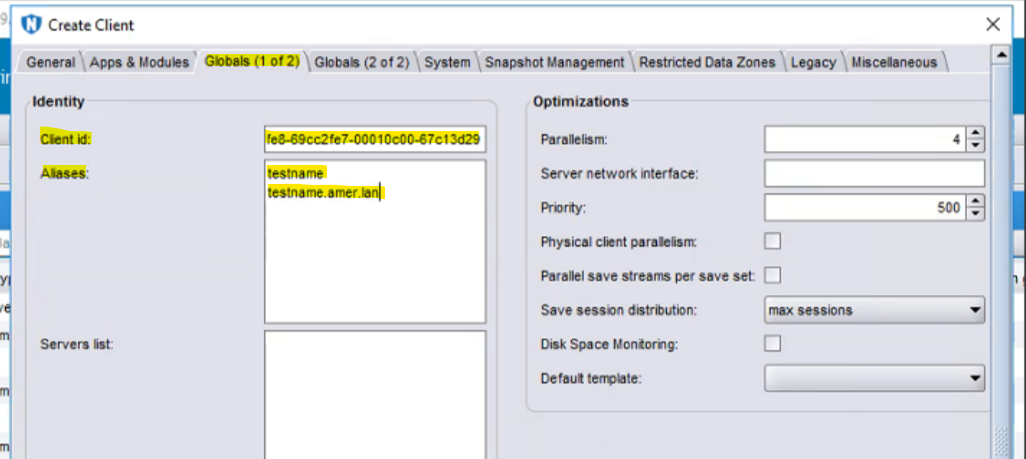Open the Snapshot Management tab
This screenshot has width=1026, height=459.
tap(554, 62)
